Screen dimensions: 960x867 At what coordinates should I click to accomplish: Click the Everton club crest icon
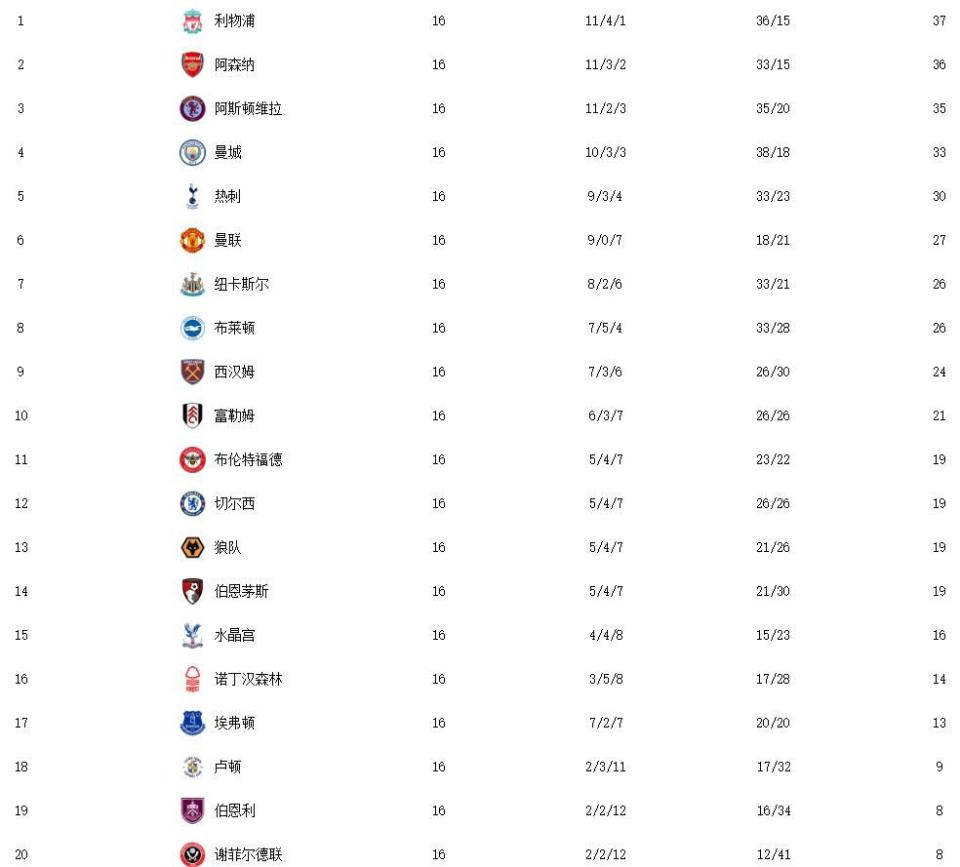[192, 723]
